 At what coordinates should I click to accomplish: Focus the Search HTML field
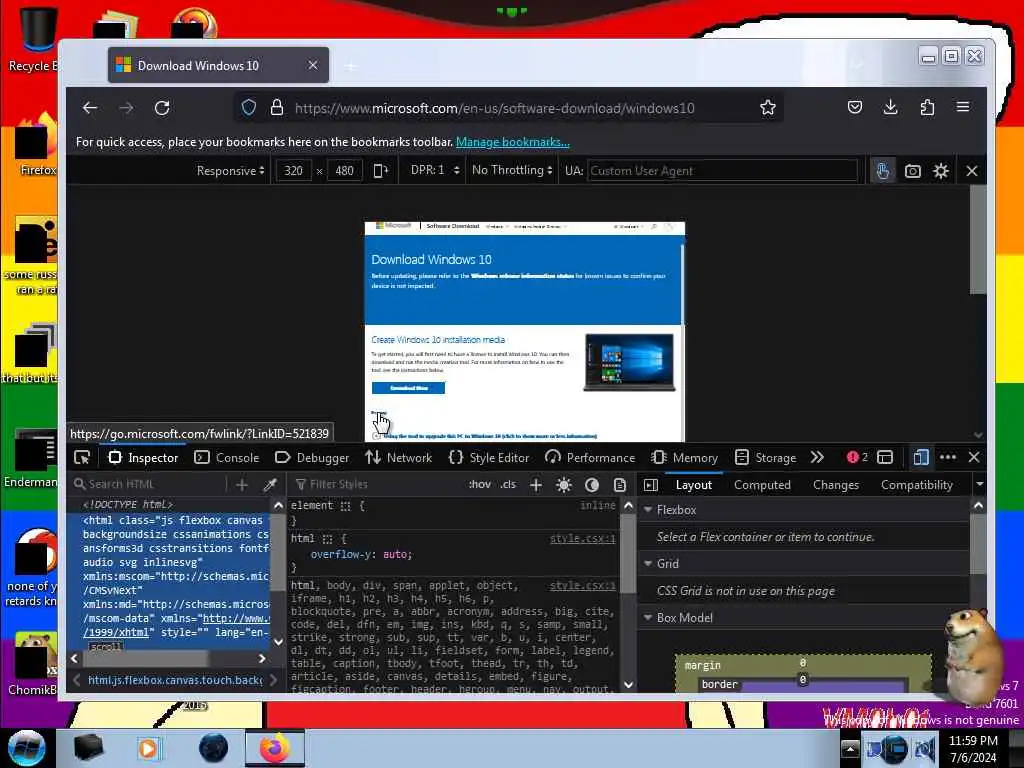pos(149,485)
